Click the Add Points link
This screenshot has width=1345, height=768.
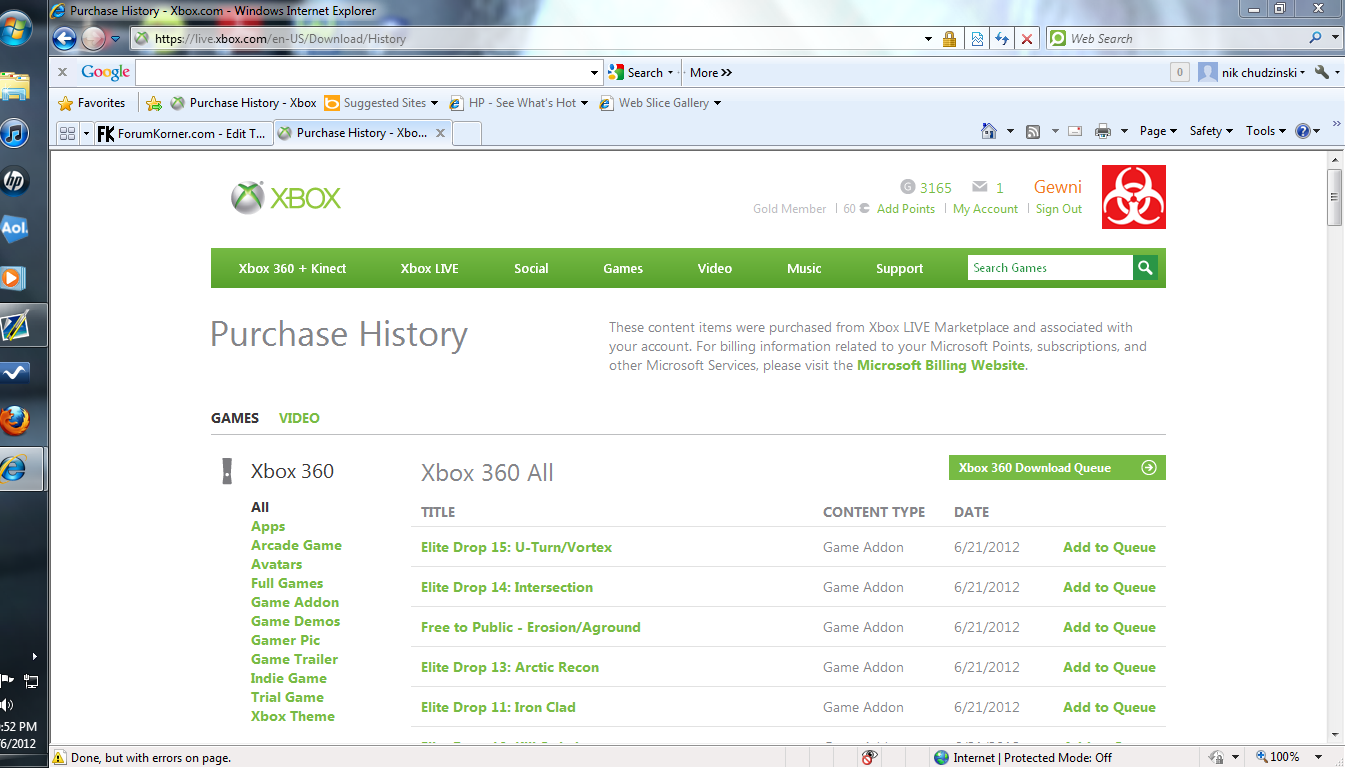pos(906,209)
